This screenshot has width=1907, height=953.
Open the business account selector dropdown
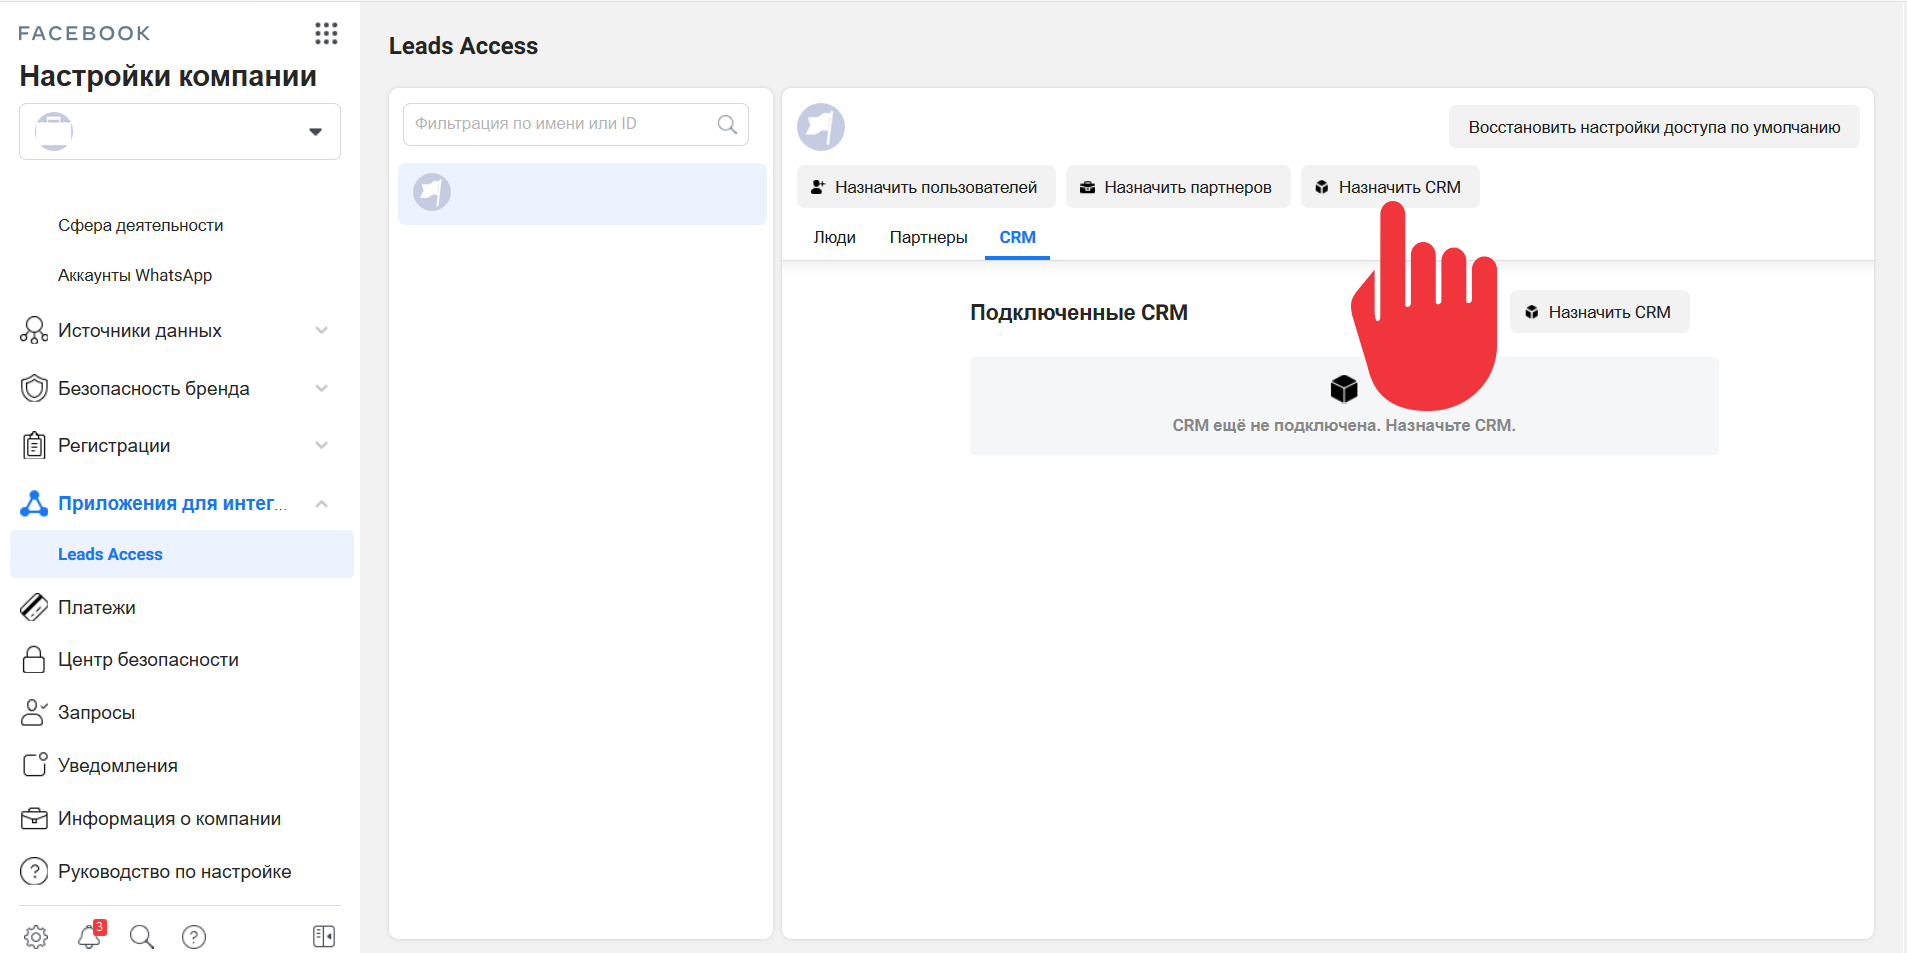[180, 131]
